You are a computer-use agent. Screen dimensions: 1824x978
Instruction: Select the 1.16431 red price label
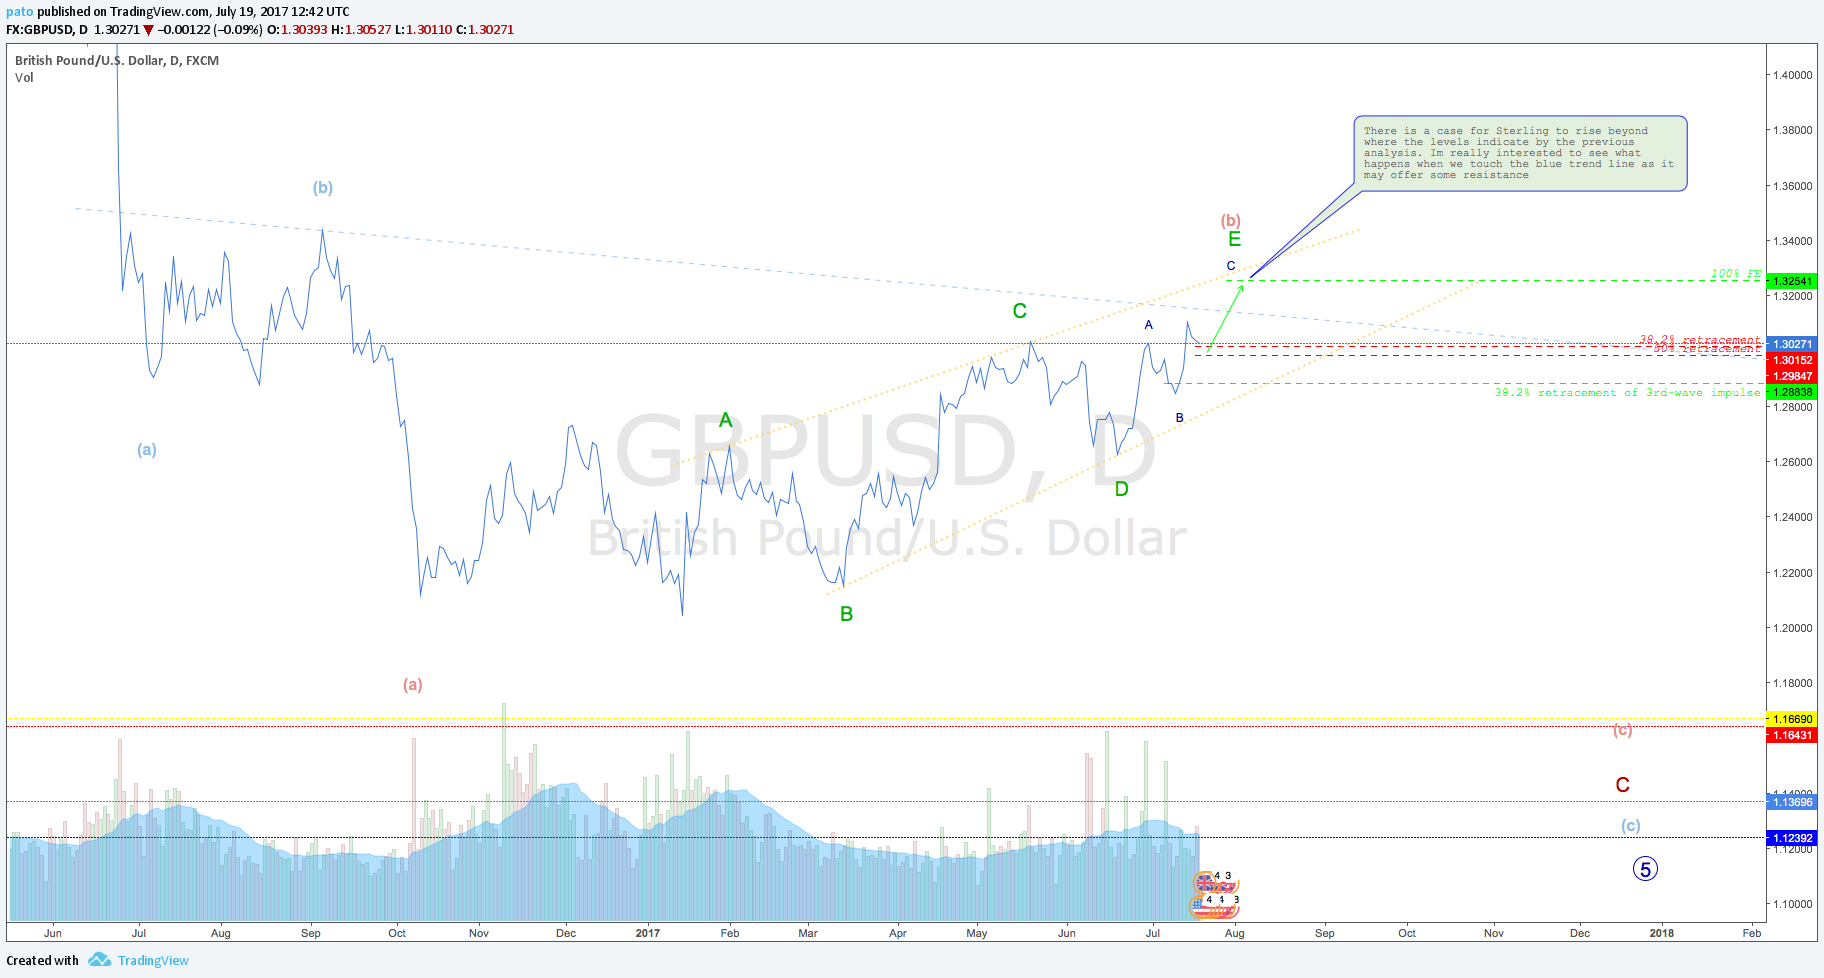1792,735
